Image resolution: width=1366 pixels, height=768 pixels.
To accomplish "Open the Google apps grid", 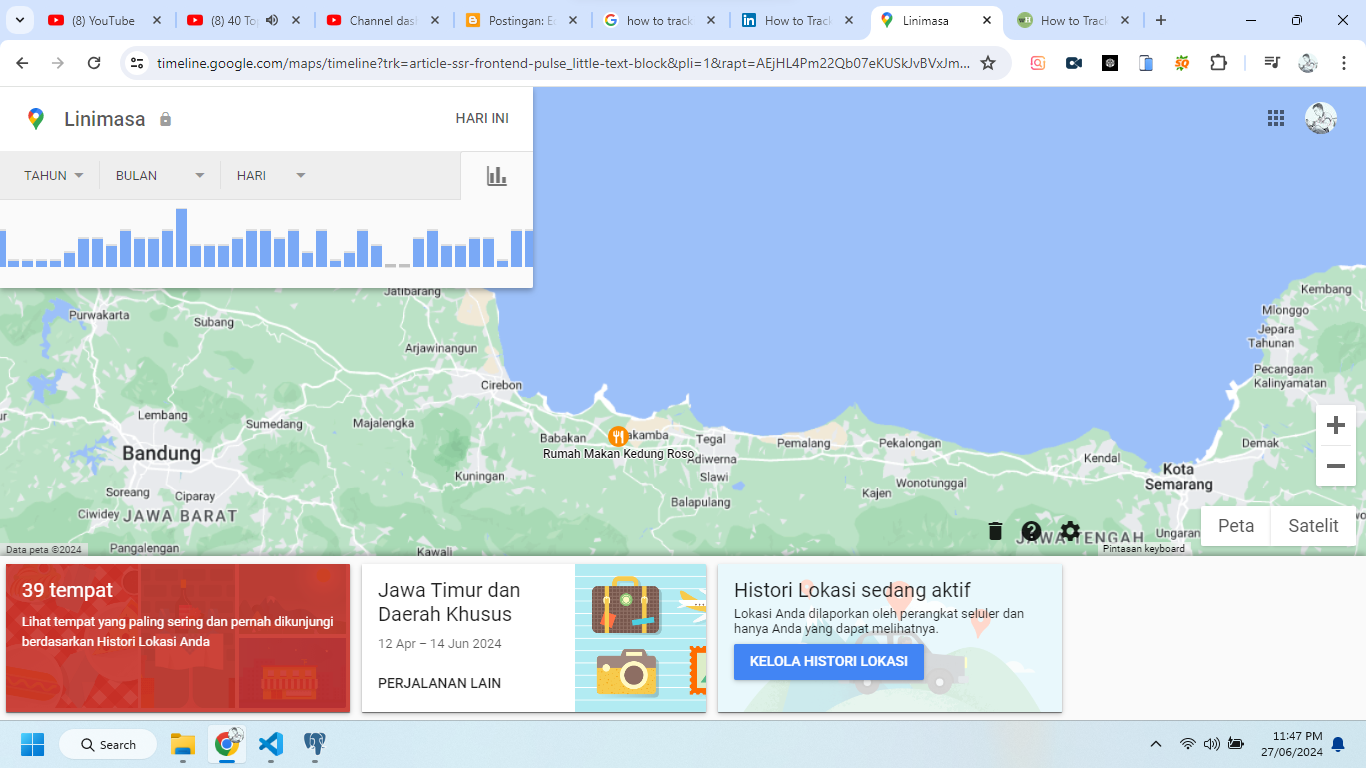I will coord(1276,118).
